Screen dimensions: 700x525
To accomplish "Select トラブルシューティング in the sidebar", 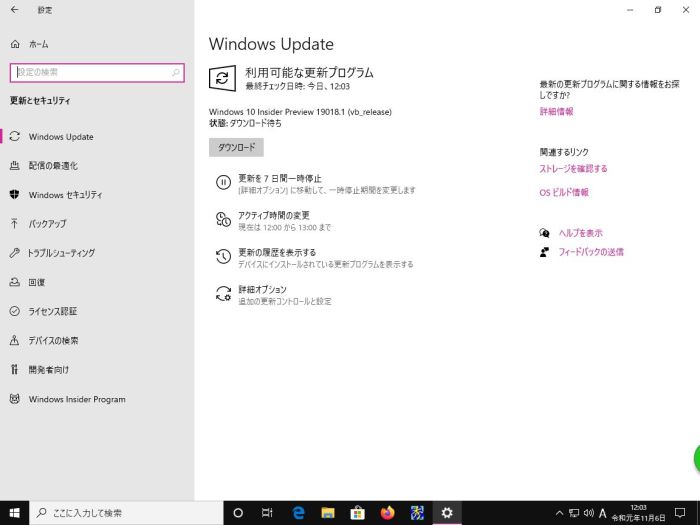I will [62, 253].
